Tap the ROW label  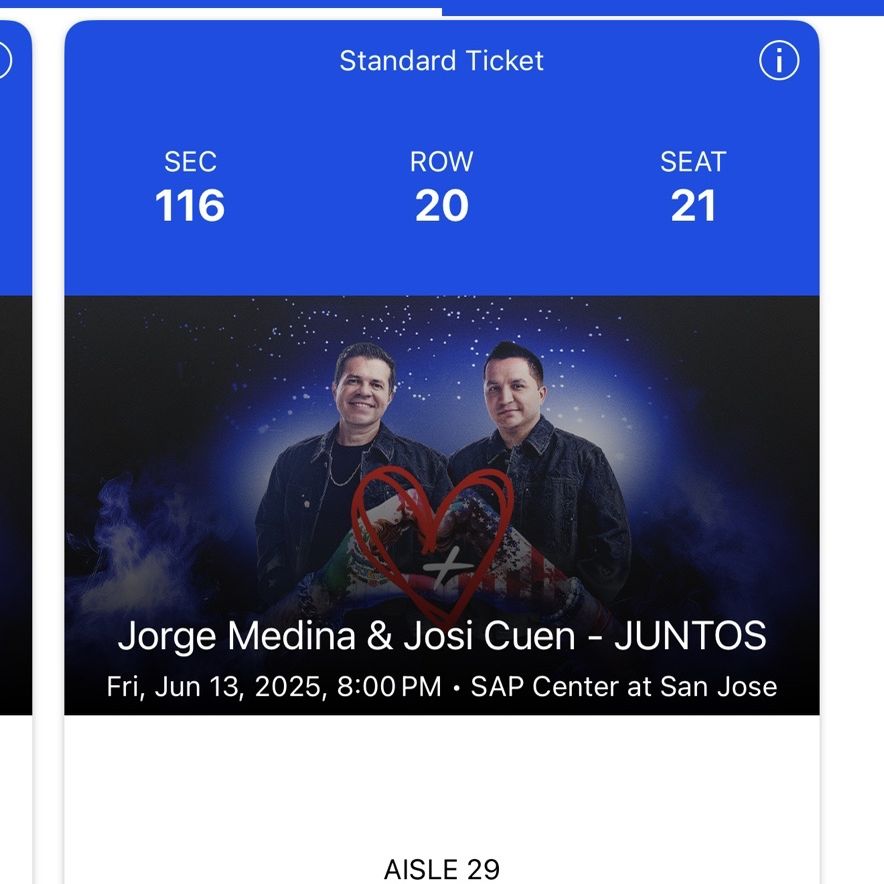441,162
